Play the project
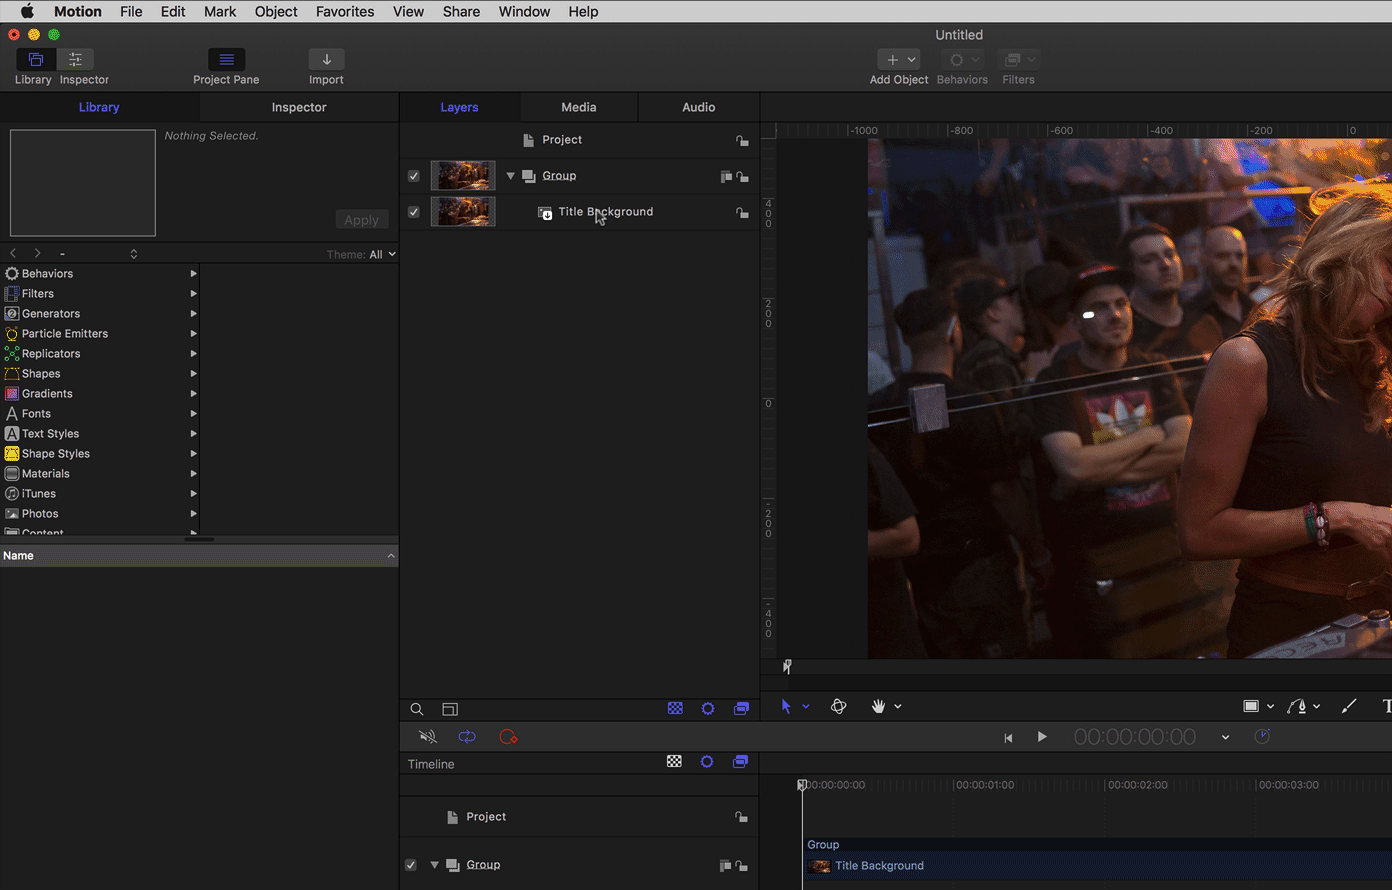This screenshot has height=890, width=1392. (1042, 737)
